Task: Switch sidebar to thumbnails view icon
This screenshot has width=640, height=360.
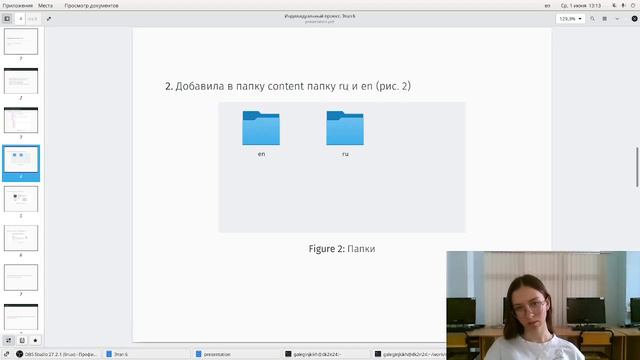Action: pos(9,340)
